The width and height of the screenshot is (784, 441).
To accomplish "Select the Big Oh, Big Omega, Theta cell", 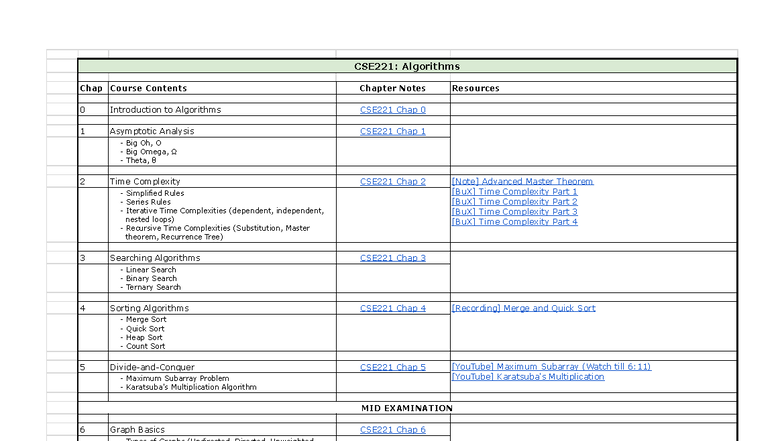I will point(222,152).
